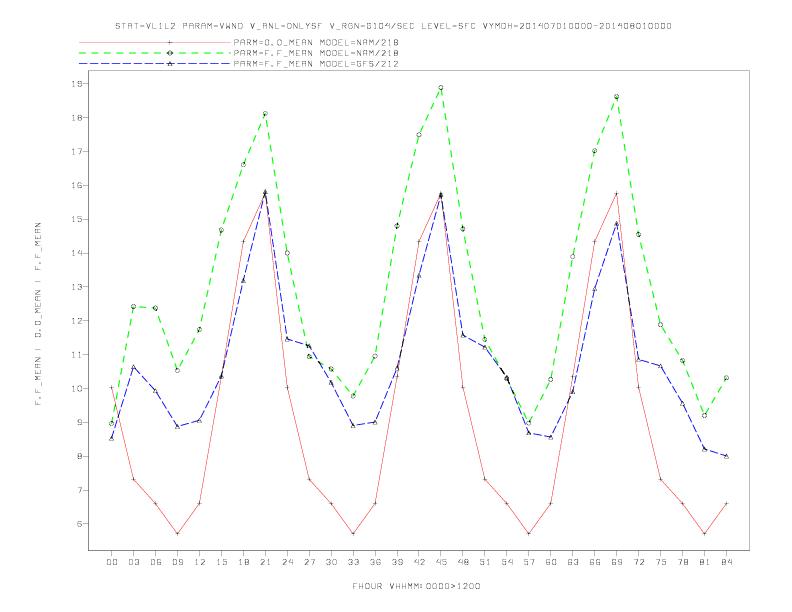
Task: Click x-axis forecast hour label 06
Action: tap(156, 562)
